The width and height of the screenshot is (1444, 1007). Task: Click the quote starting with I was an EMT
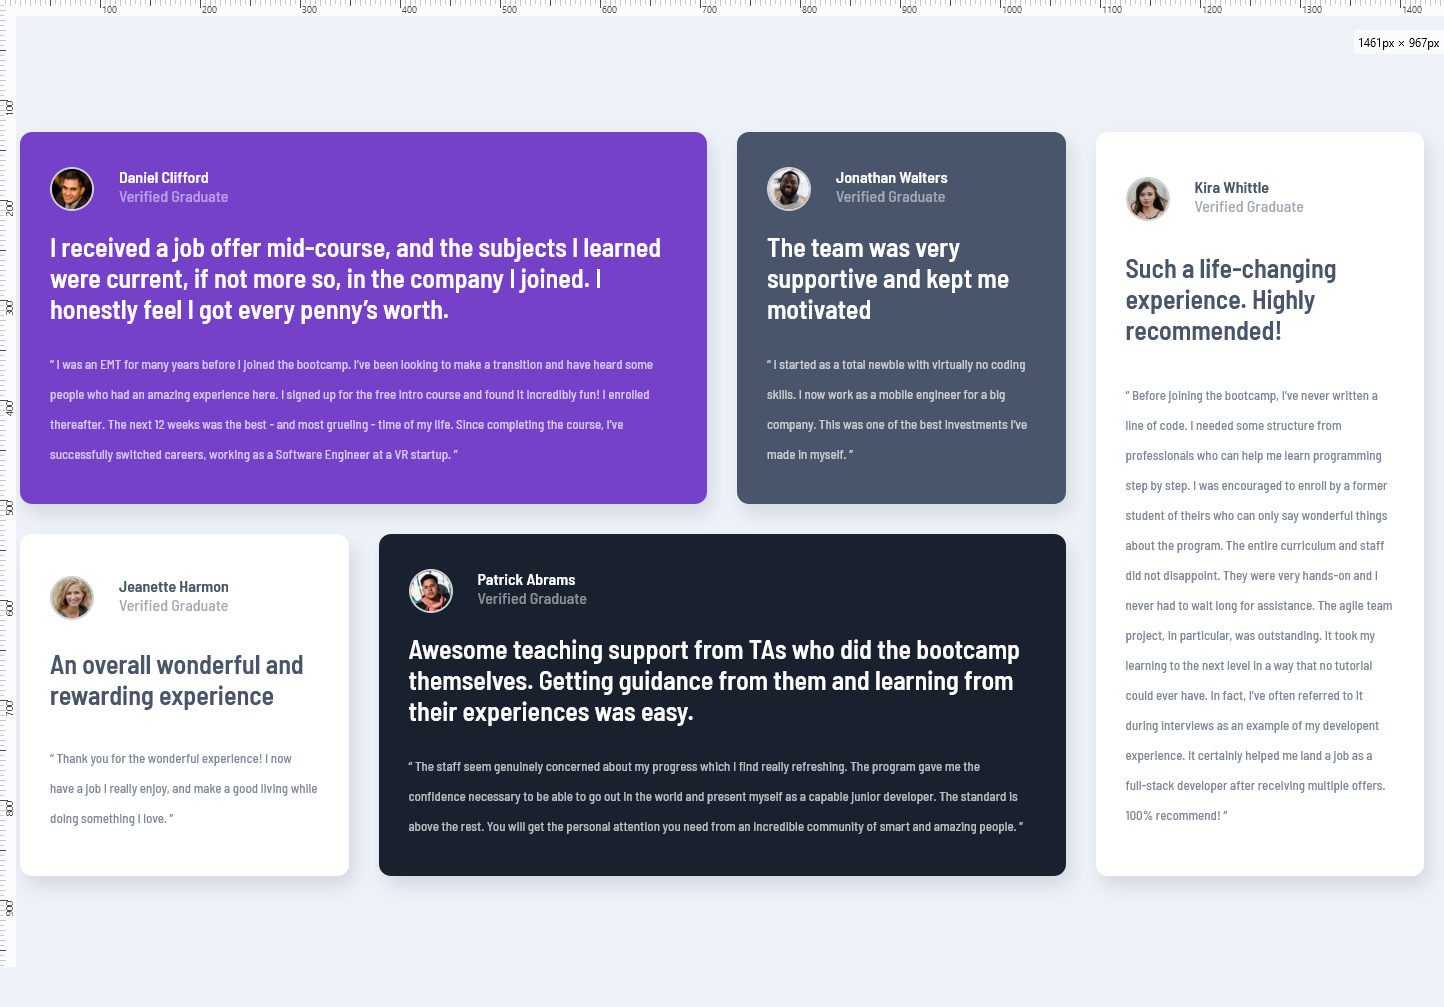click(350, 409)
